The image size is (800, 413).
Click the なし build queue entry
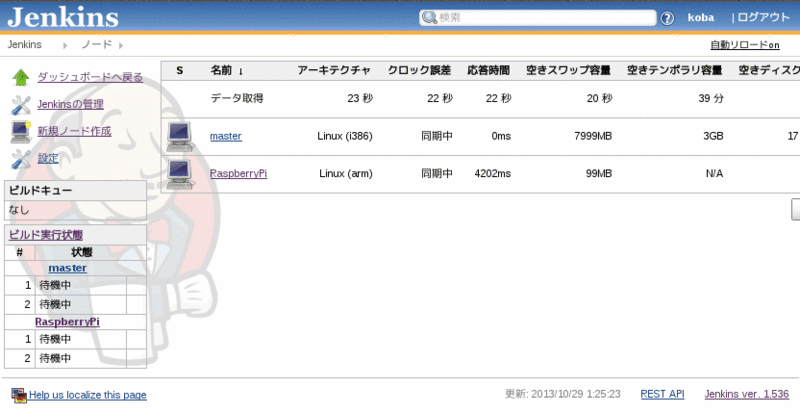(19, 210)
